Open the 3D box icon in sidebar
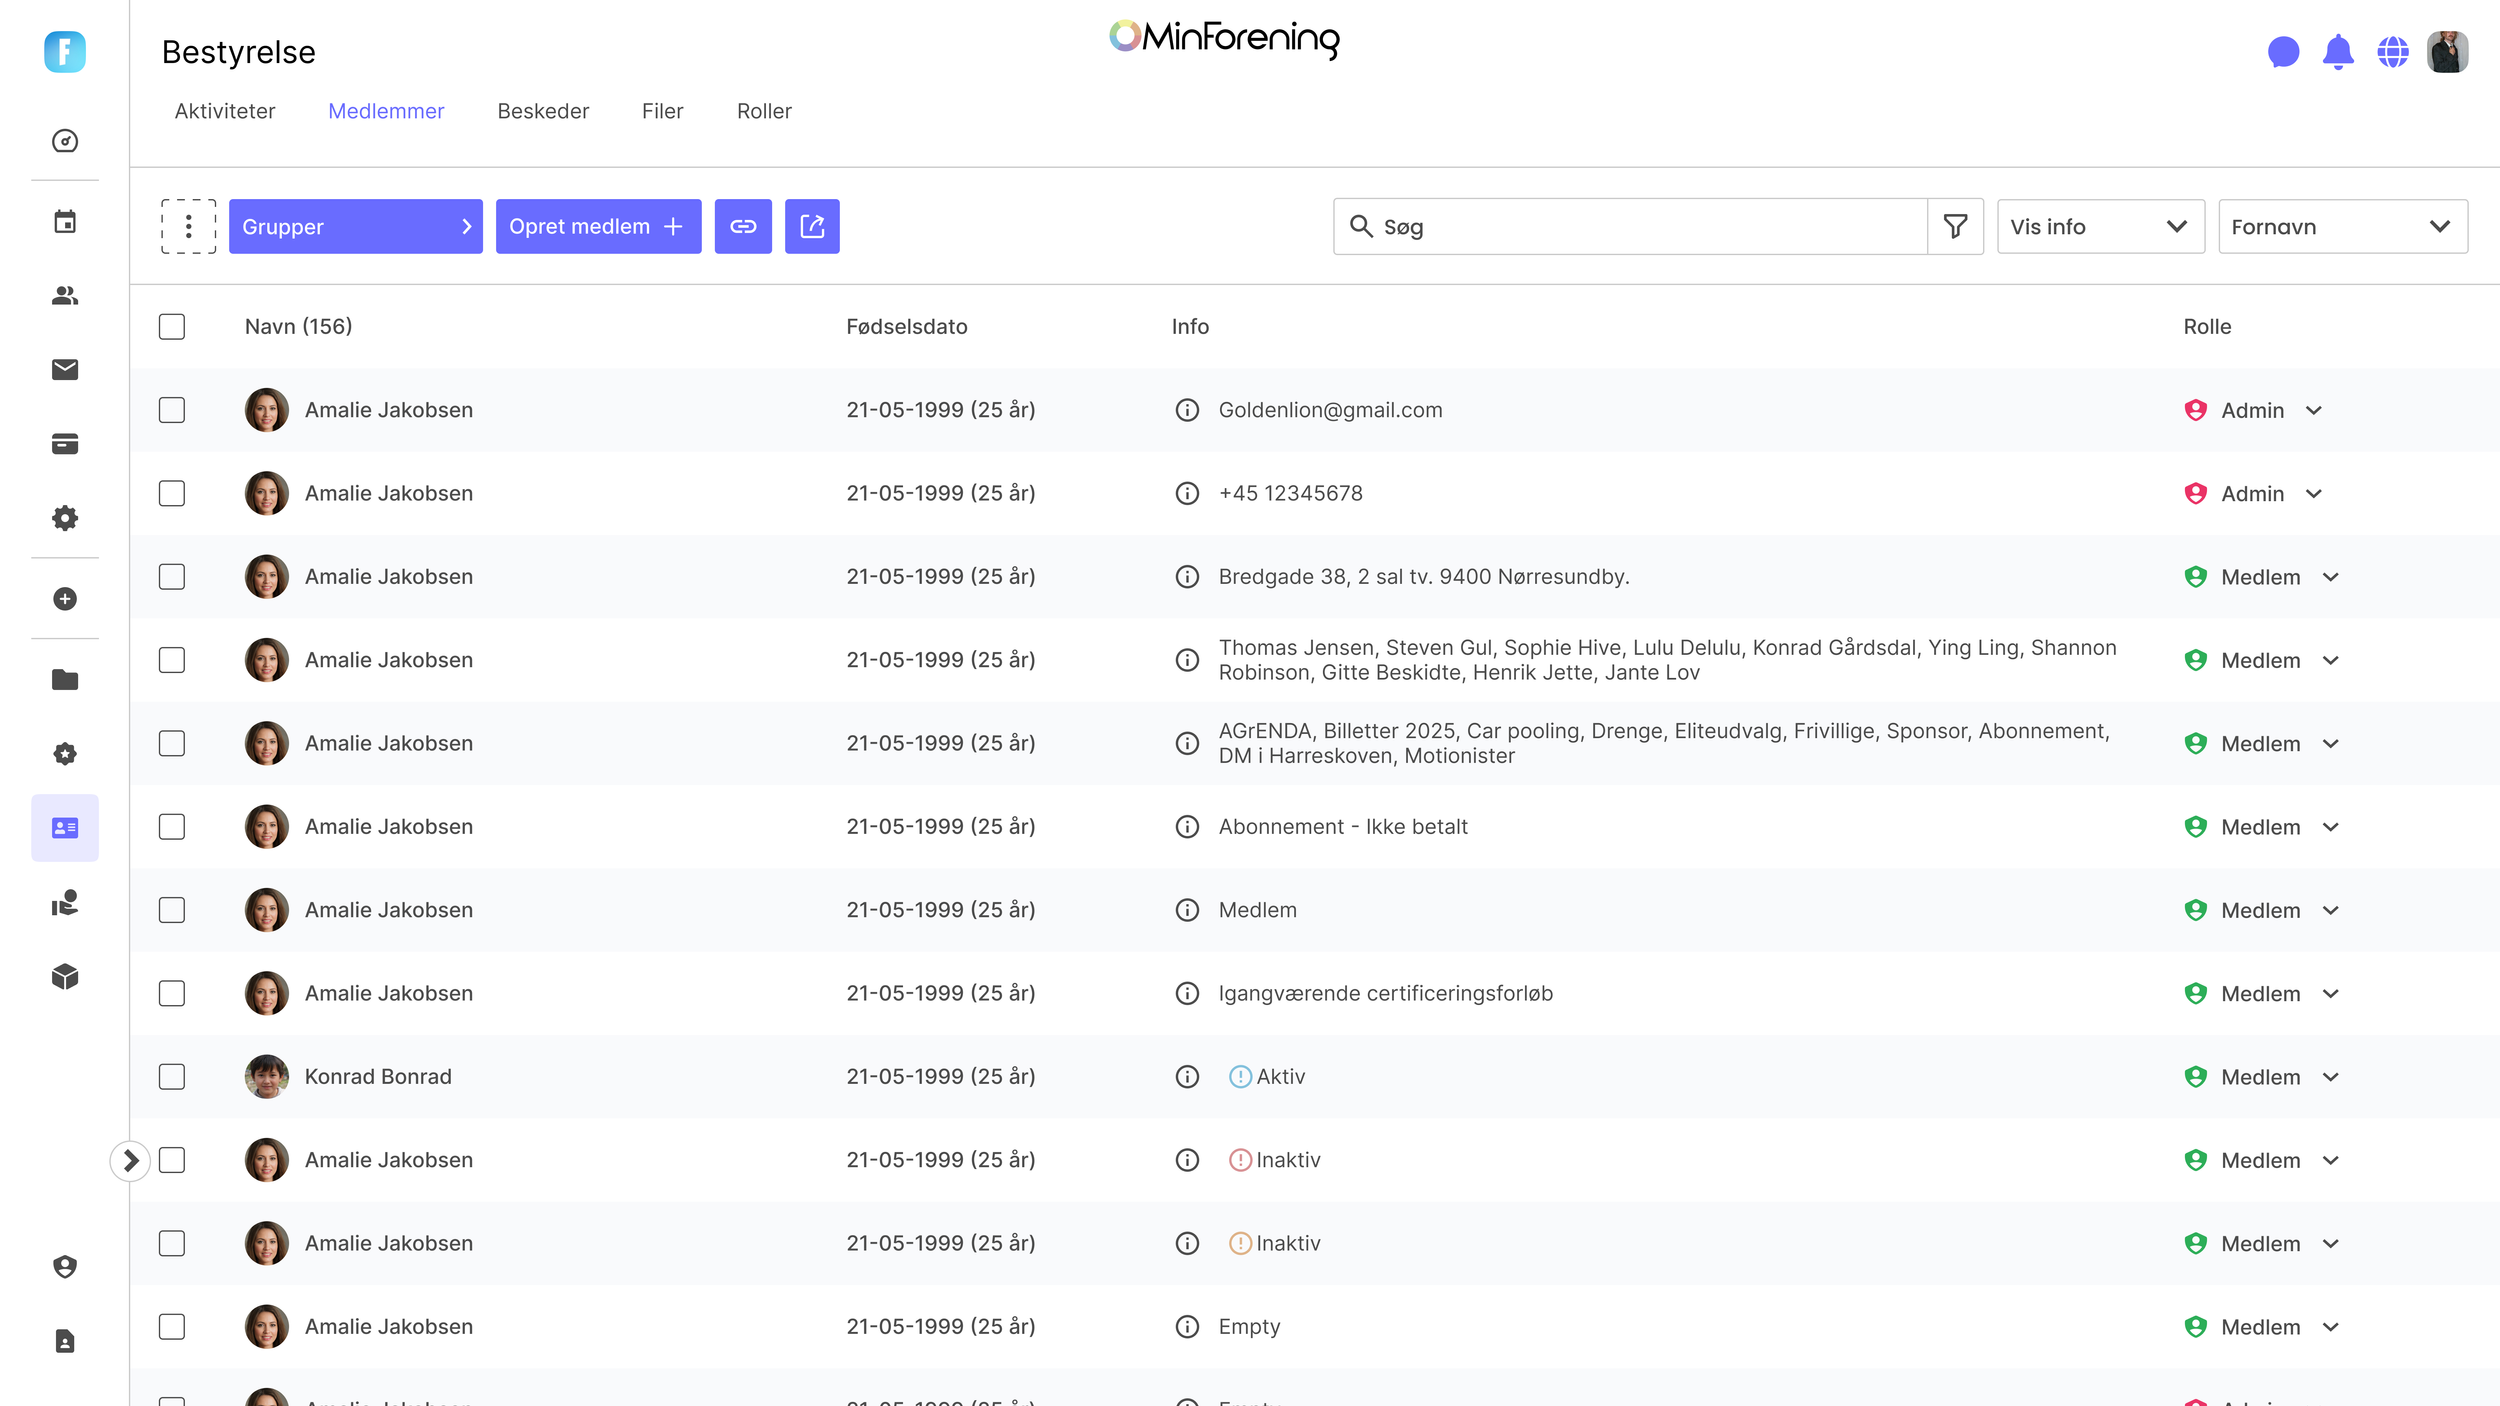 click(65, 977)
